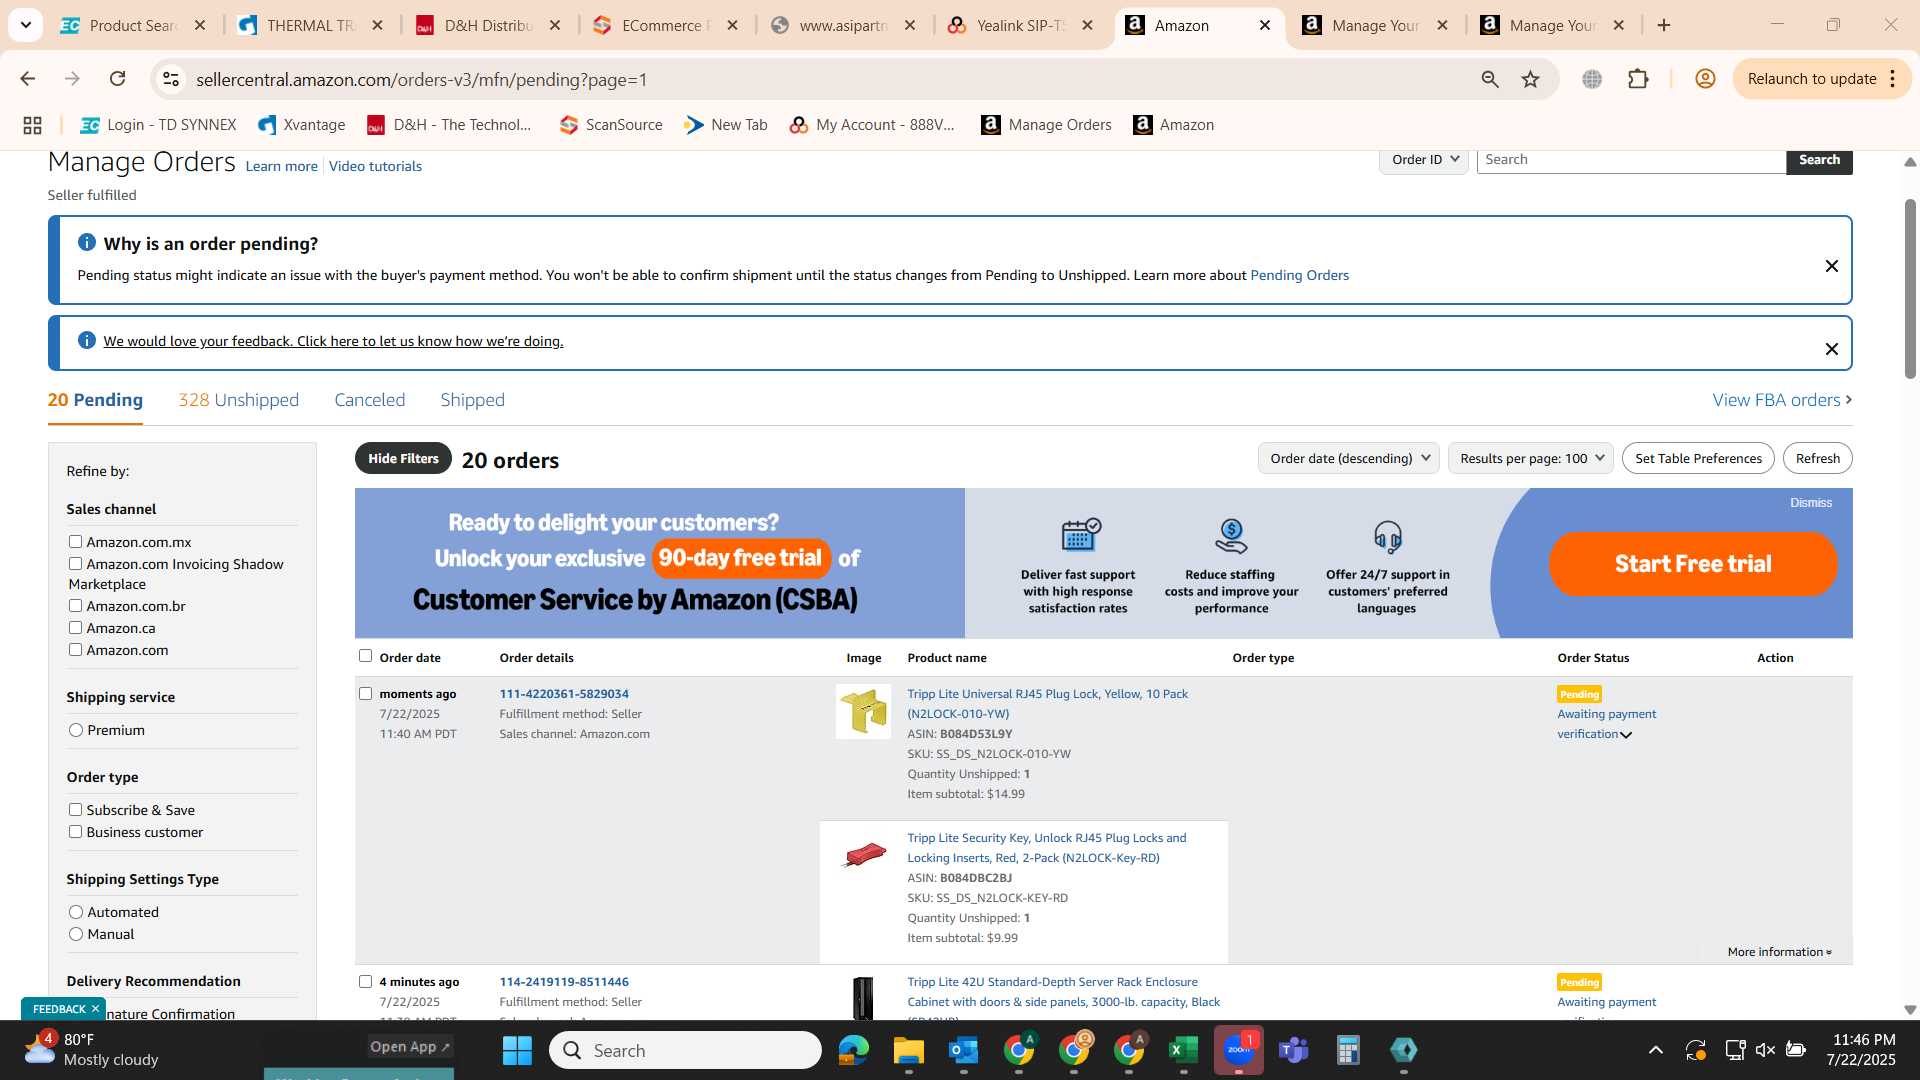This screenshot has width=1920, height=1080.
Task: Dismiss the 'Why is an order pending' notice
Action: pos(1831,266)
